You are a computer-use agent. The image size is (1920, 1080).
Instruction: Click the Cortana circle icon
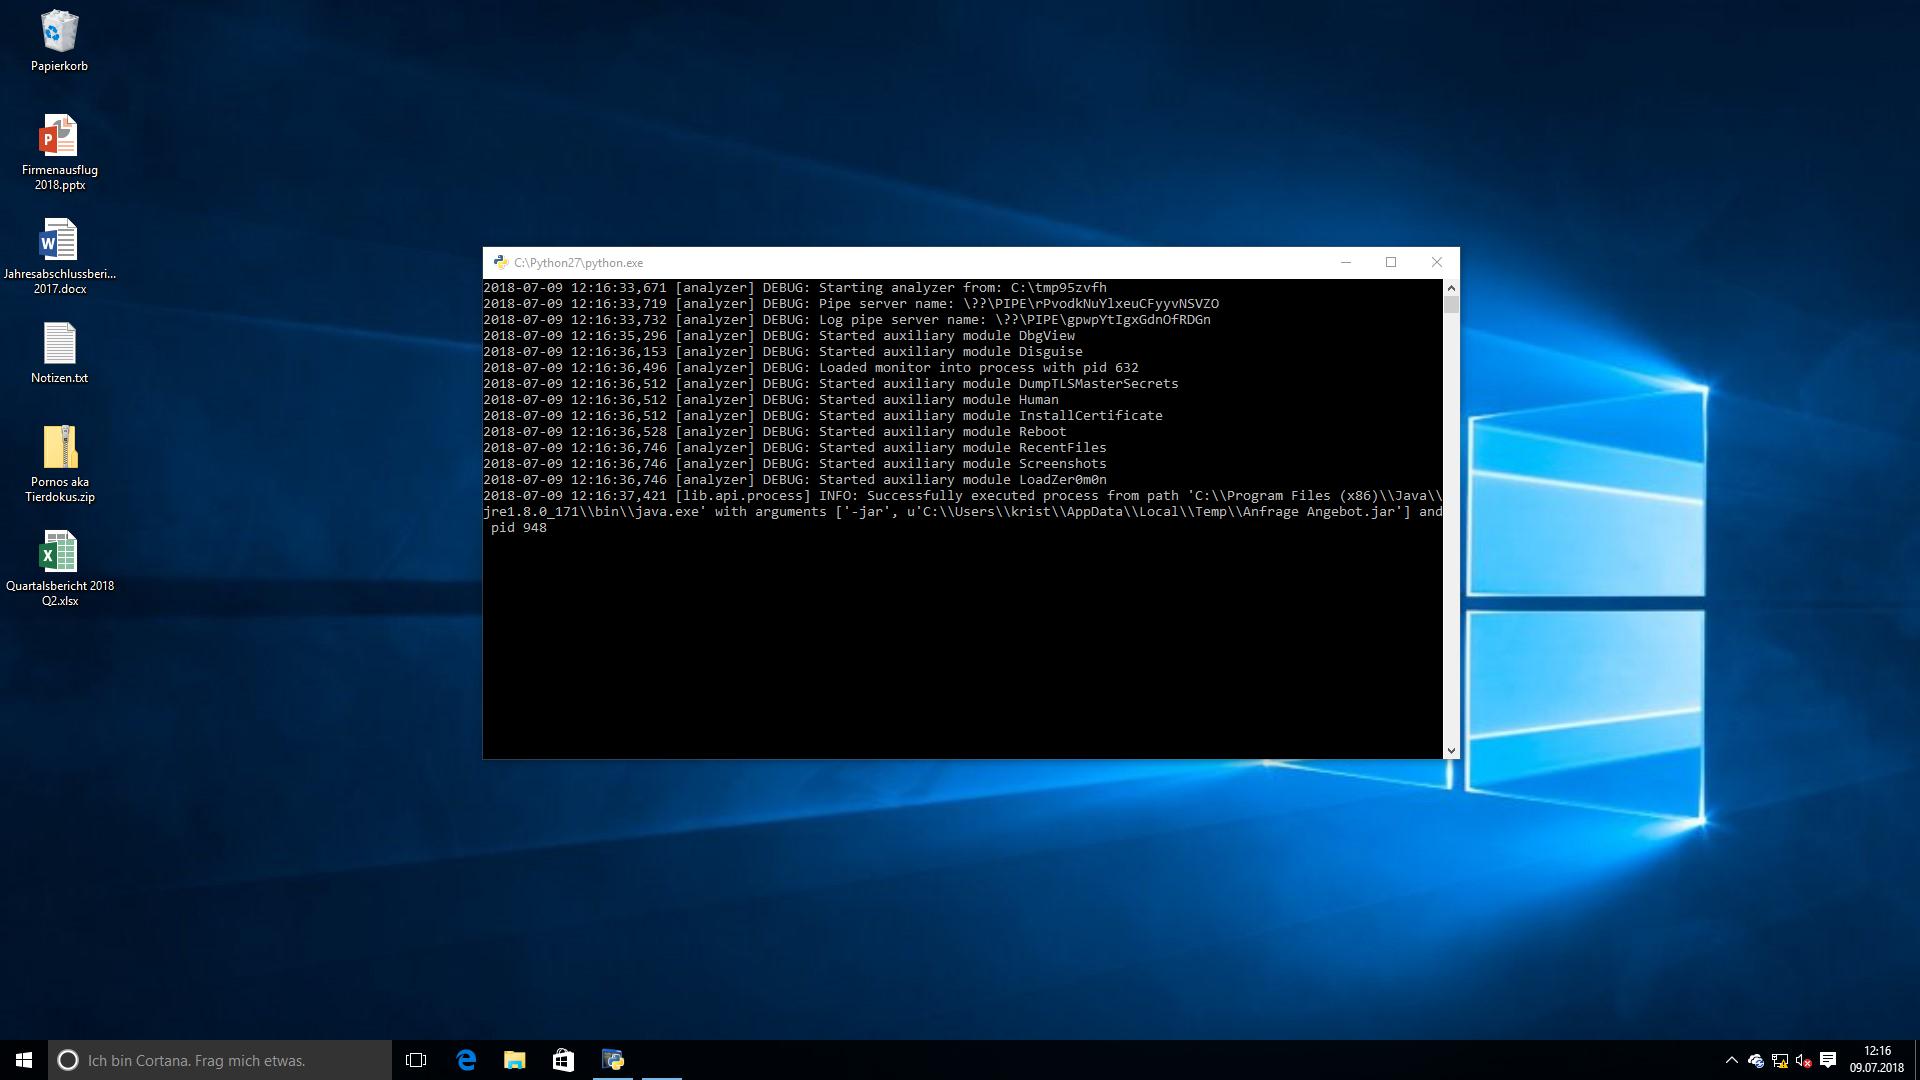[68, 1060]
